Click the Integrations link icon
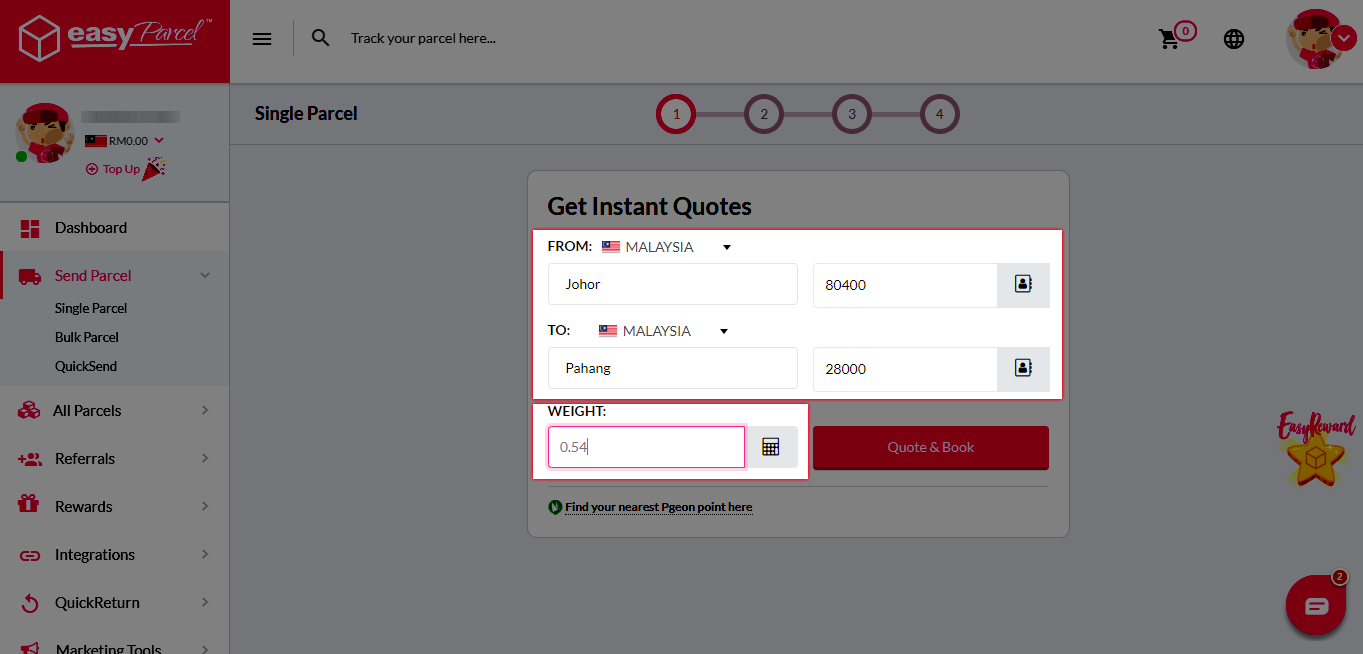This screenshot has width=1363, height=654. tap(30, 555)
